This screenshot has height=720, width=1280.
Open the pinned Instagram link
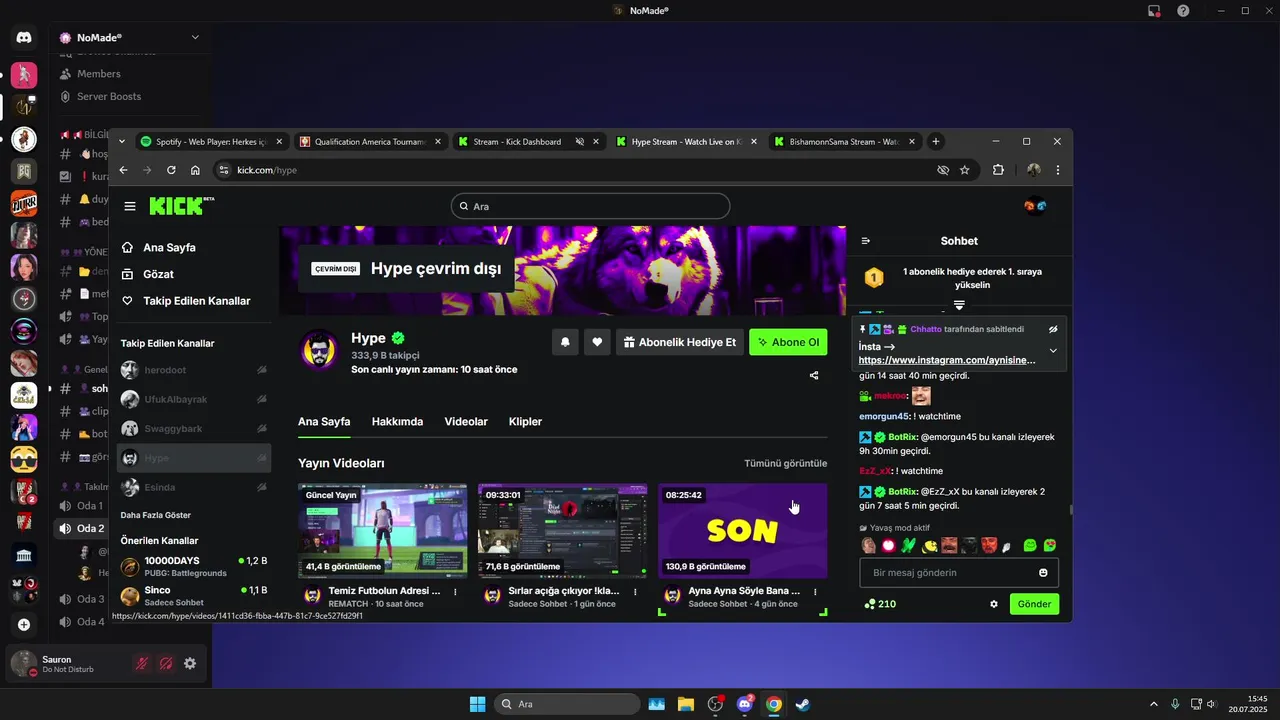tap(947, 360)
